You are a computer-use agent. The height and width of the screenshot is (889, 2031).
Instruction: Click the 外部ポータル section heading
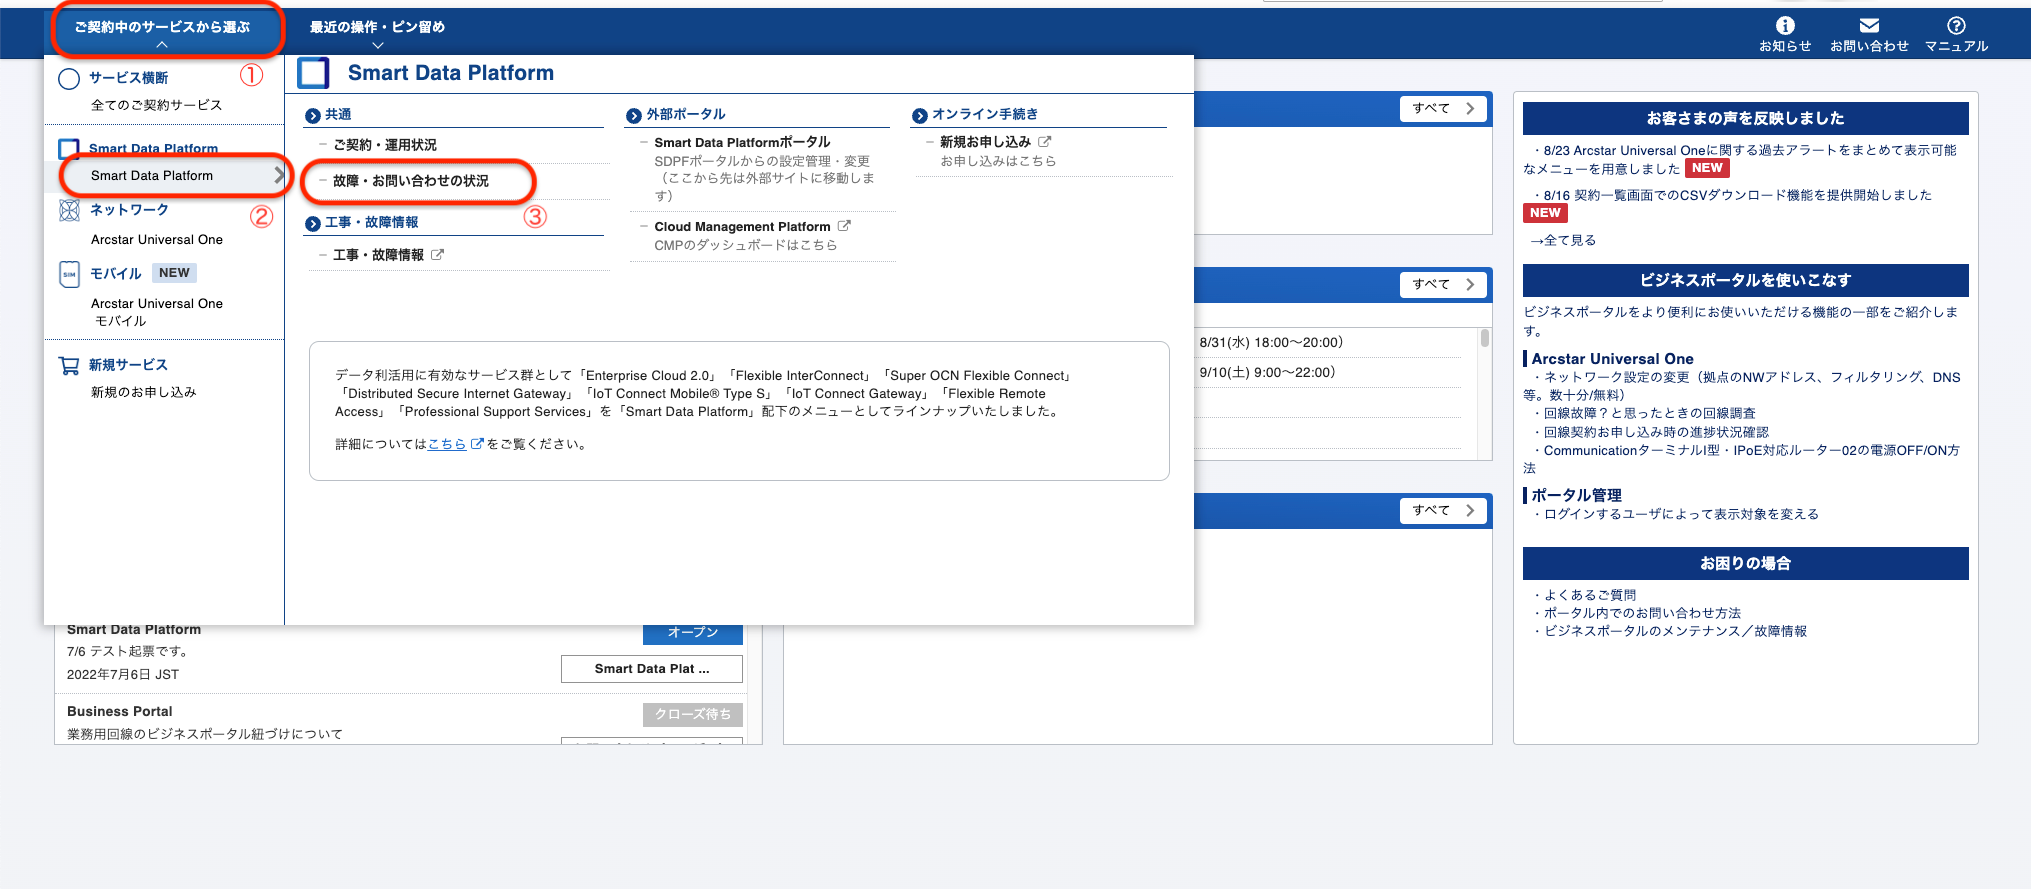tap(686, 115)
